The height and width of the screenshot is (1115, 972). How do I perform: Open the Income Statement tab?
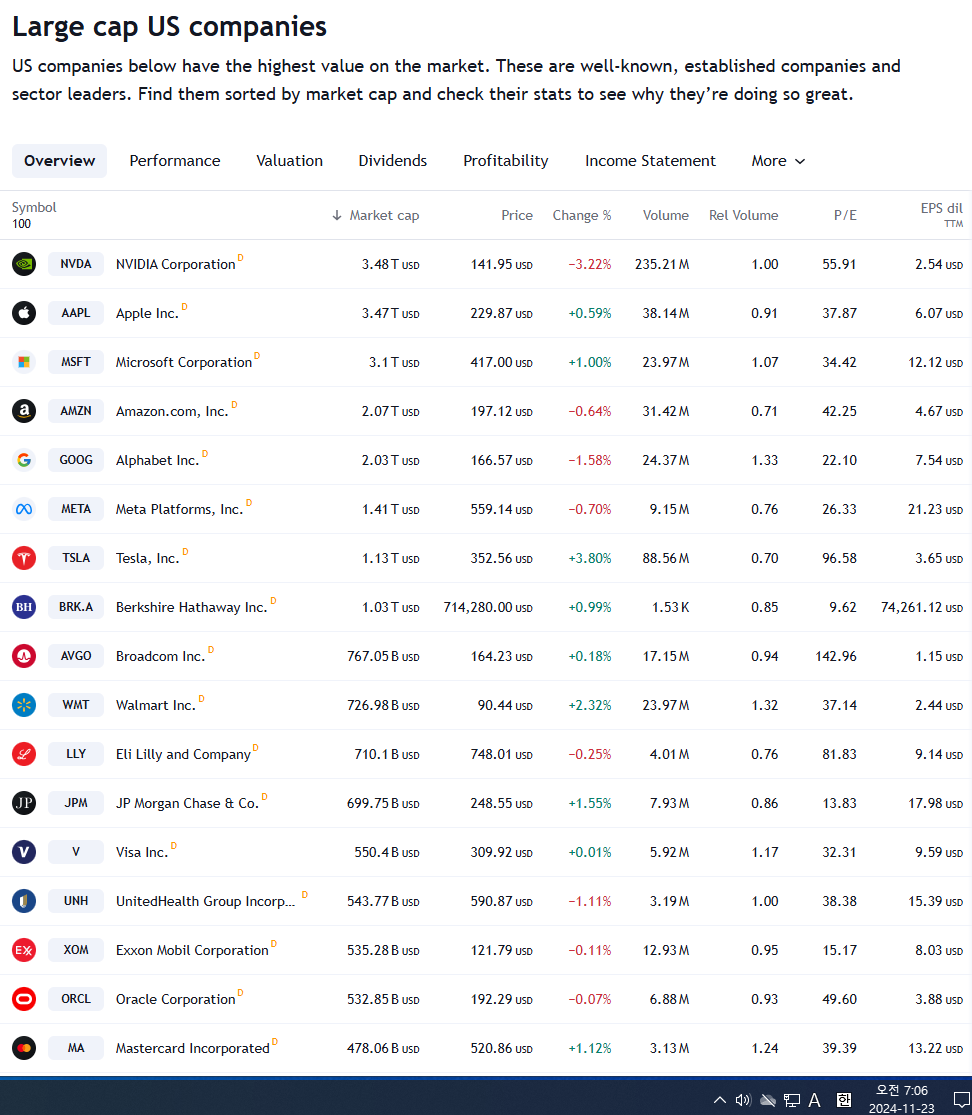pyautogui.click(x=650, y=161)
